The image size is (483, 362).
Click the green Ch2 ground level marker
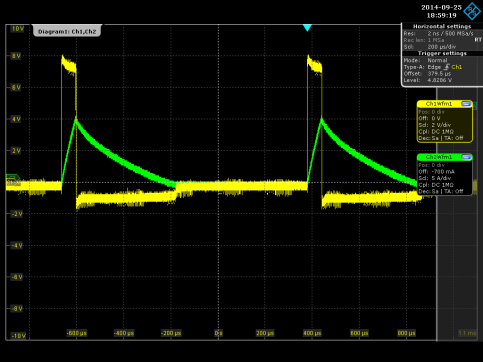point(13,177)
